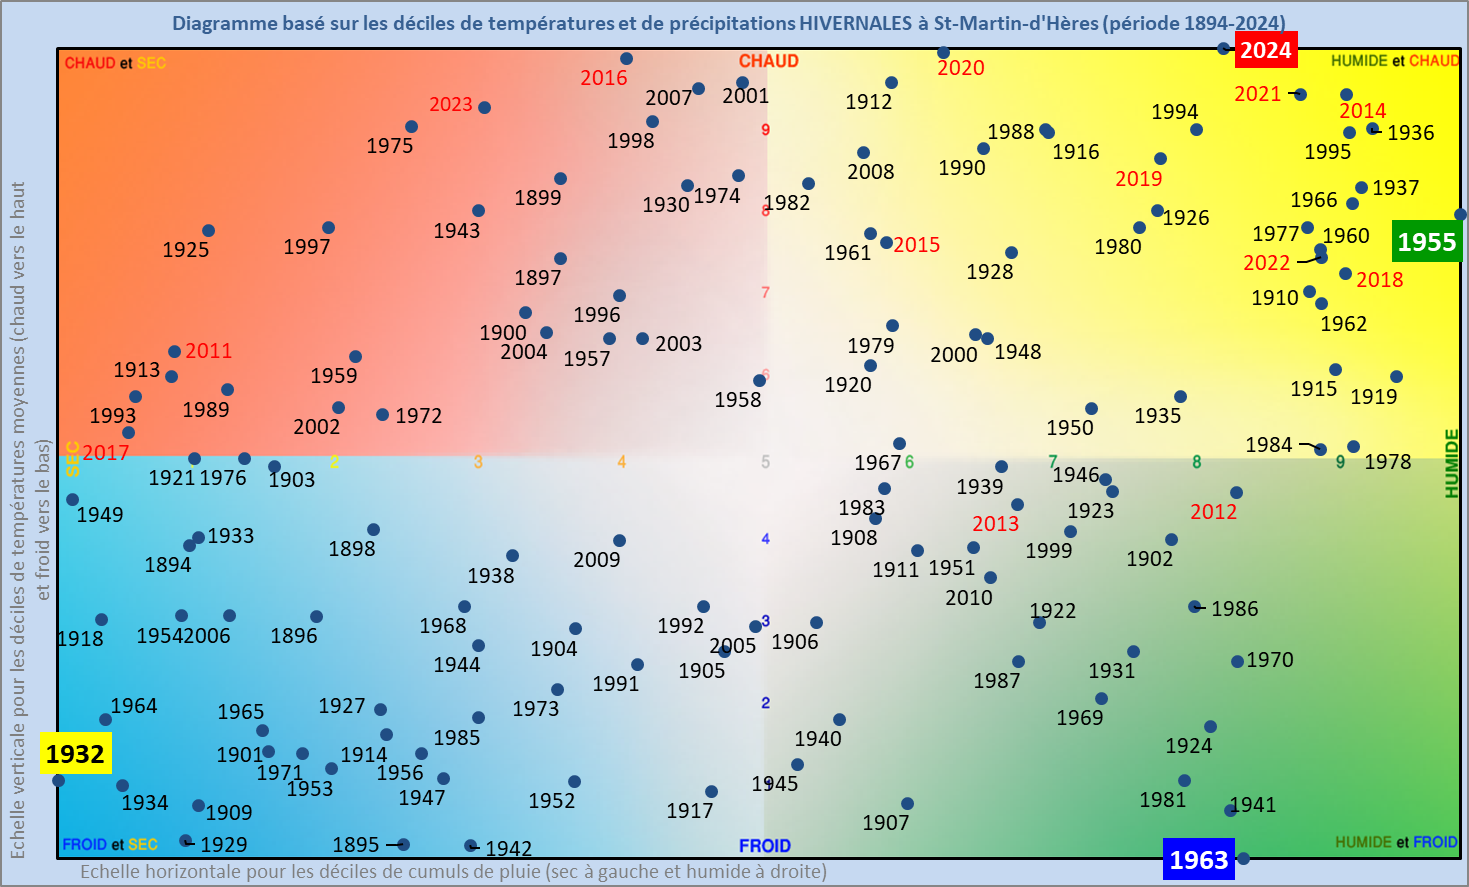This screenshot has height=887, width=1469.
Task: Click the year label 1994
Action: point(1175,112)
